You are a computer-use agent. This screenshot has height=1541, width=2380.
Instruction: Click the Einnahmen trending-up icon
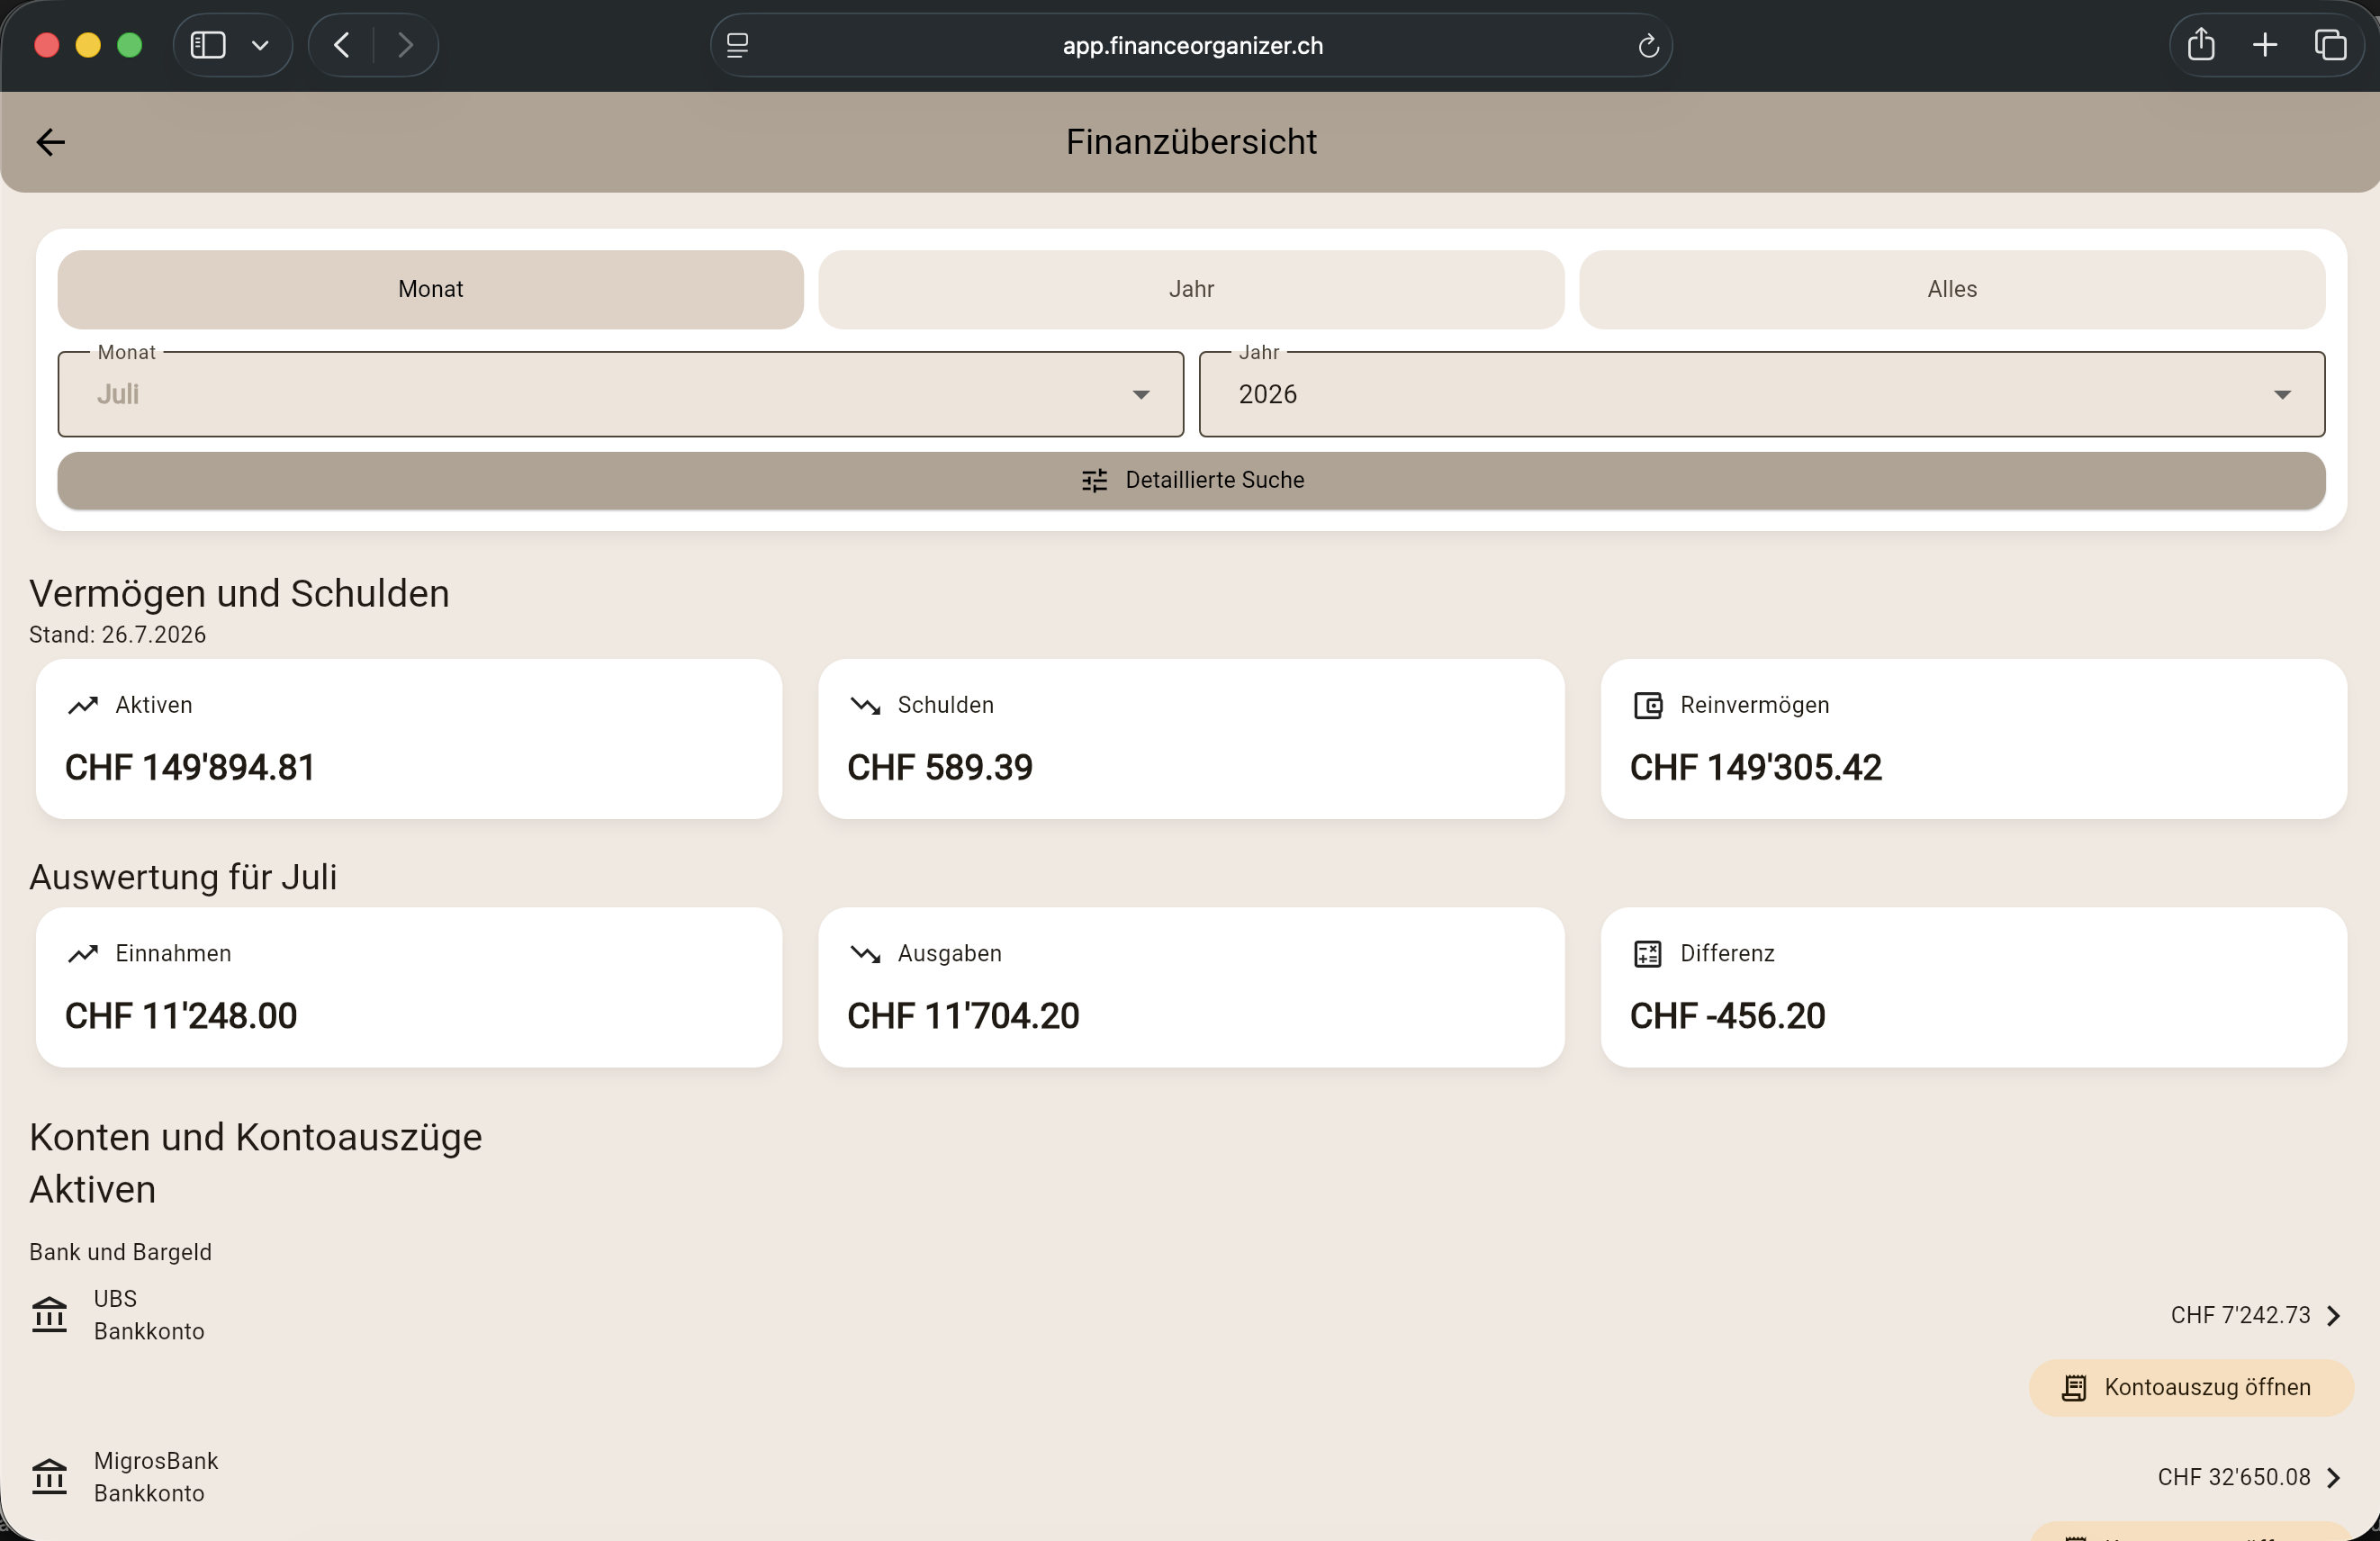coord(83,954)
